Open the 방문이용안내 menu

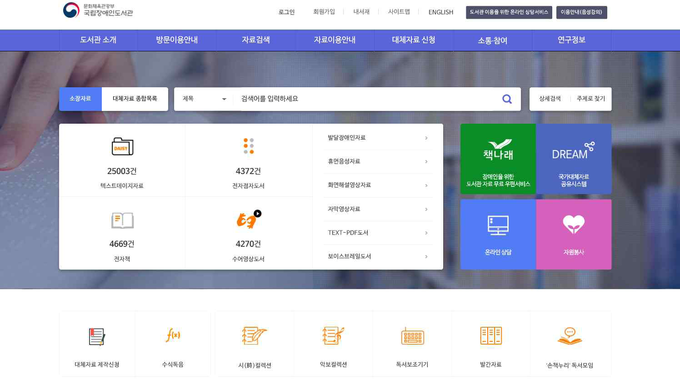coord(177,40)
